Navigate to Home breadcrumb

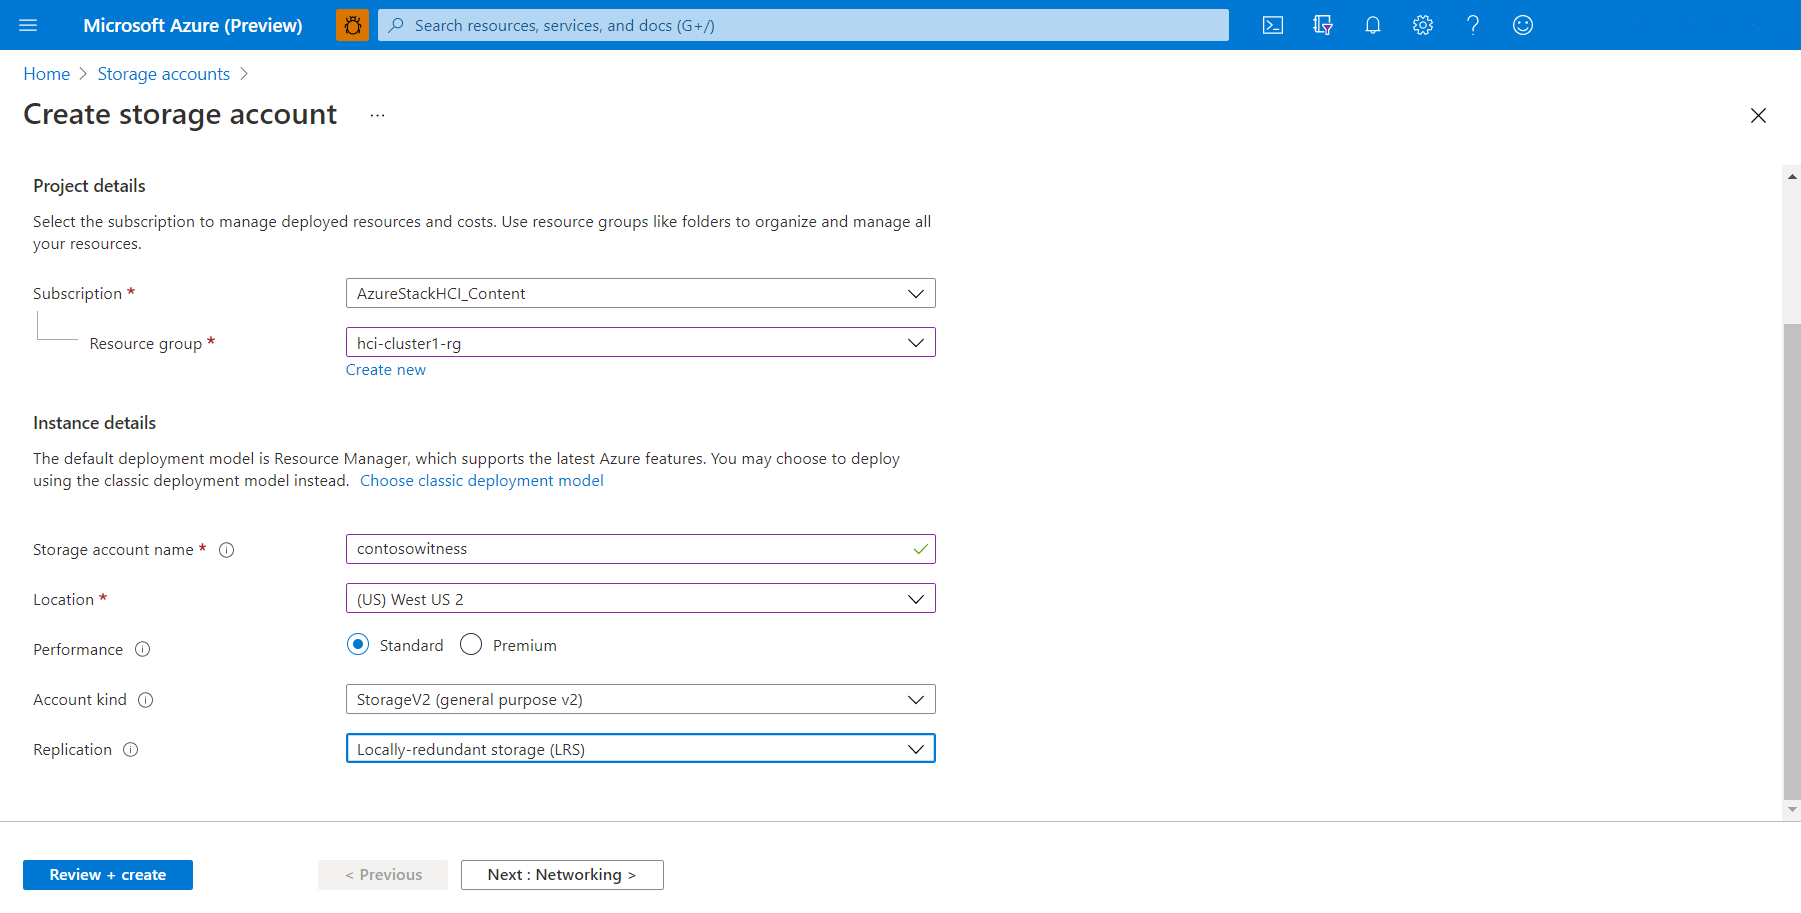(46, 74)
